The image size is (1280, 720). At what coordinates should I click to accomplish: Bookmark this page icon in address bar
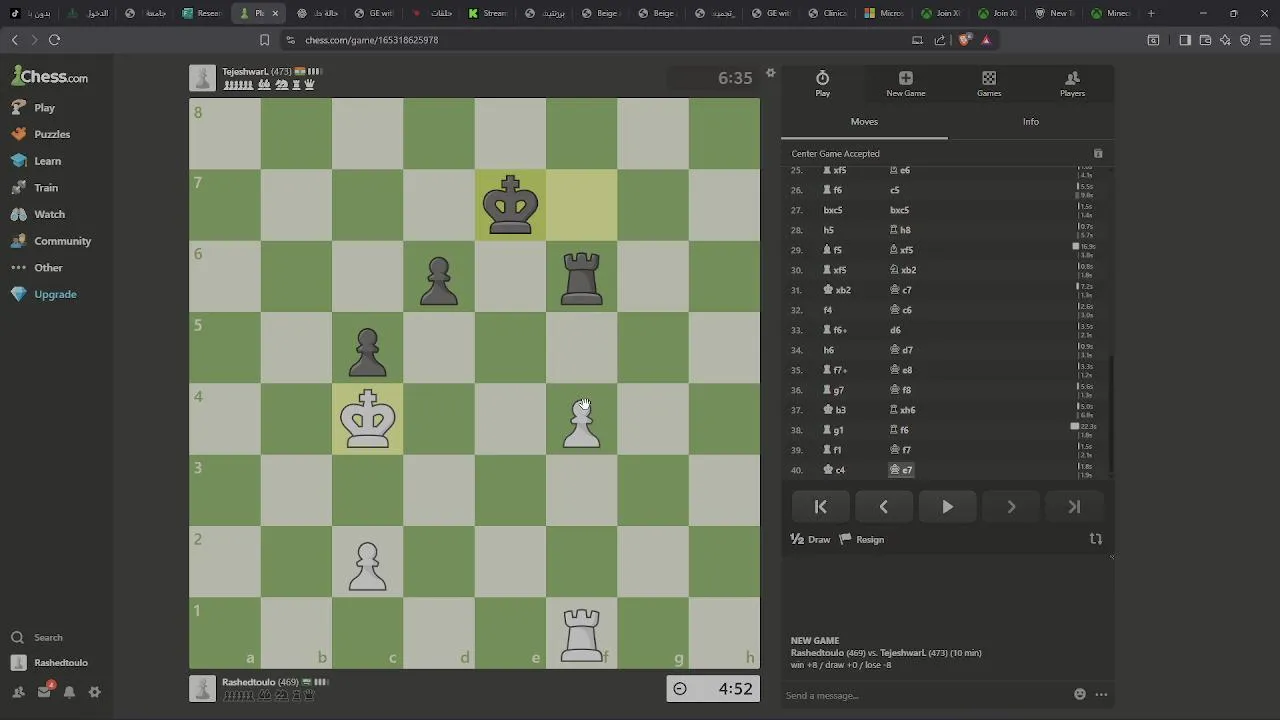coord(264,40)
